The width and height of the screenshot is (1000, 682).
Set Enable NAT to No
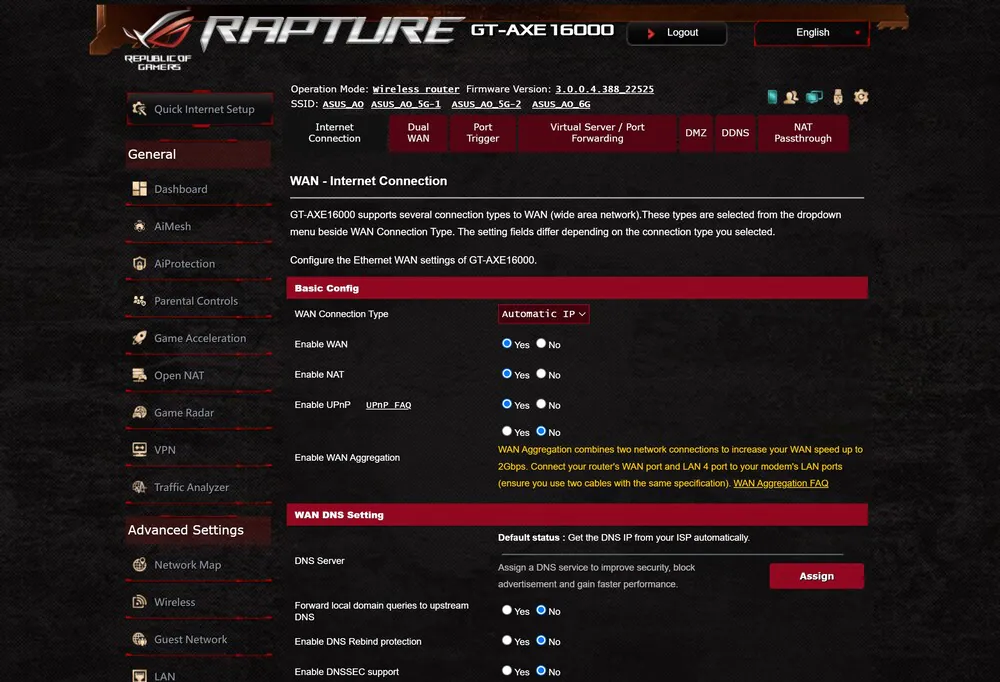(541, 374)
